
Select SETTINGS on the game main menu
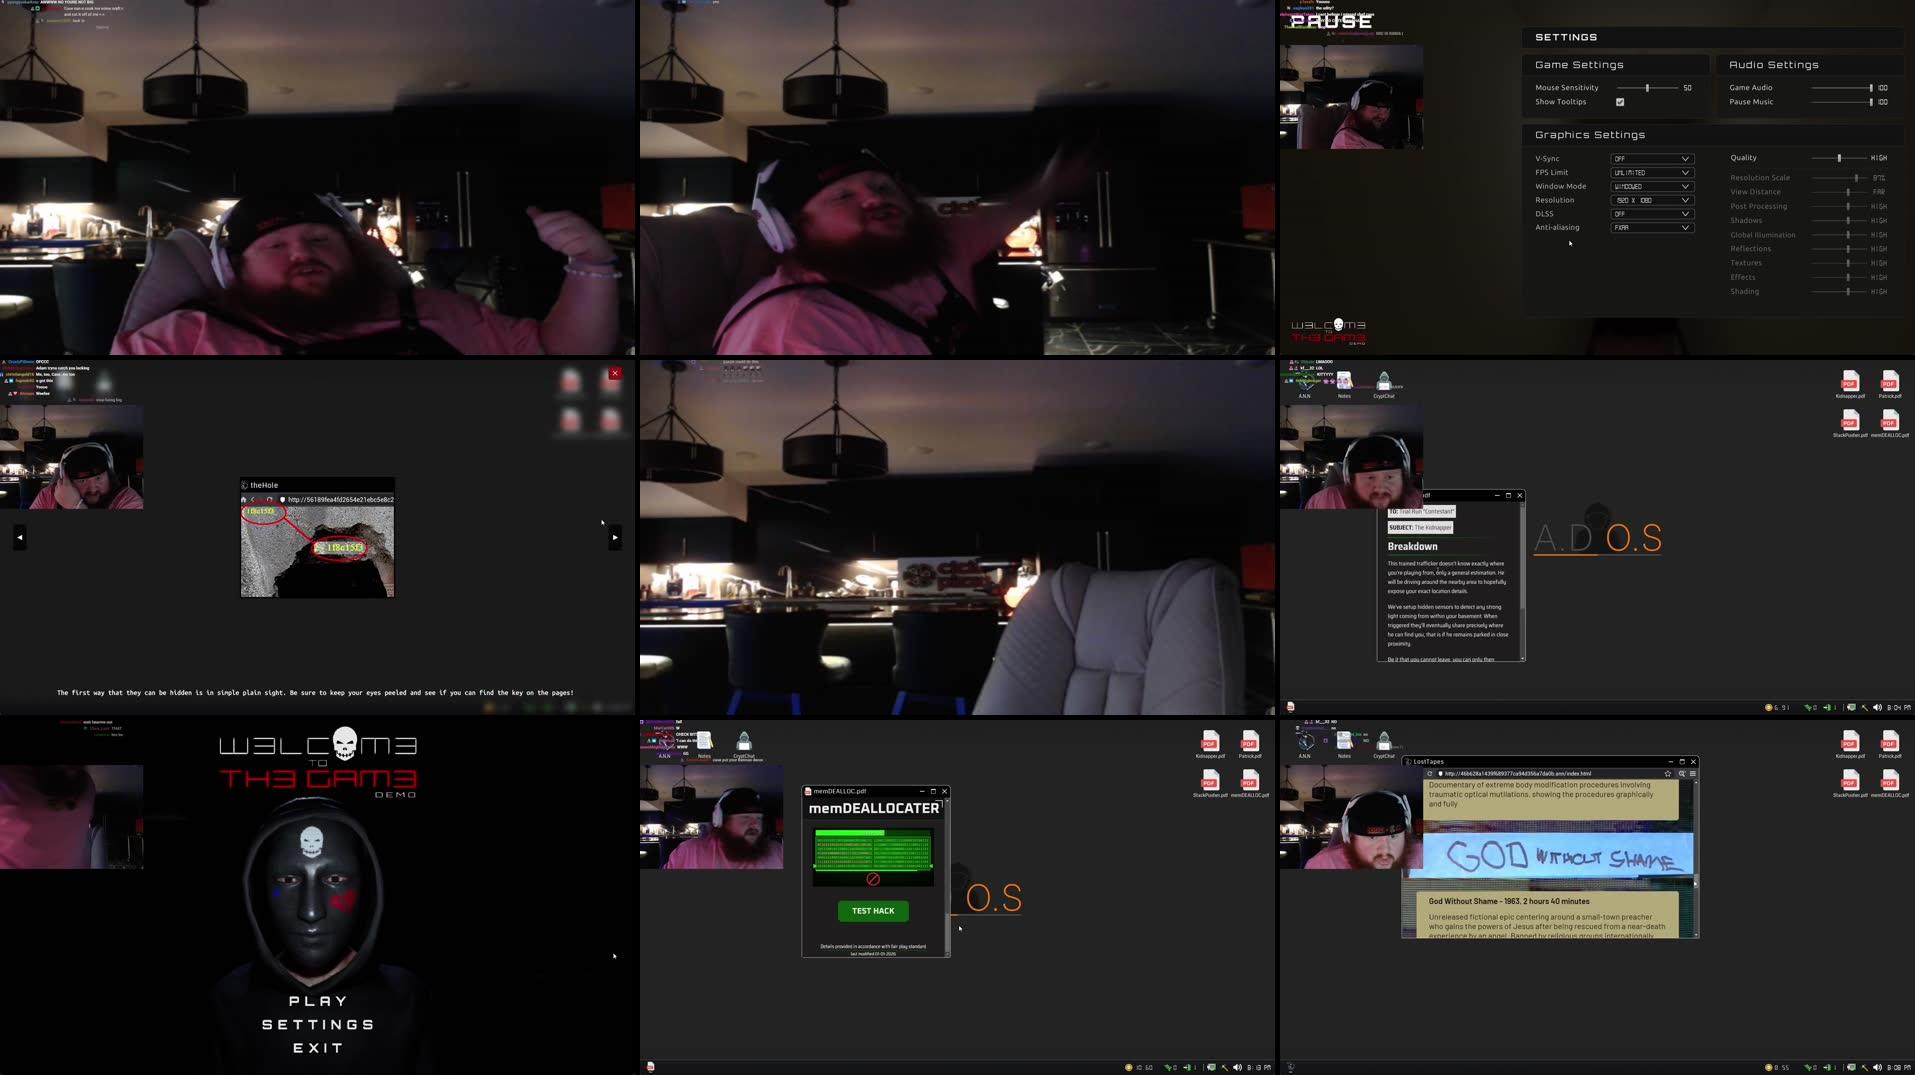point(318,1023)
